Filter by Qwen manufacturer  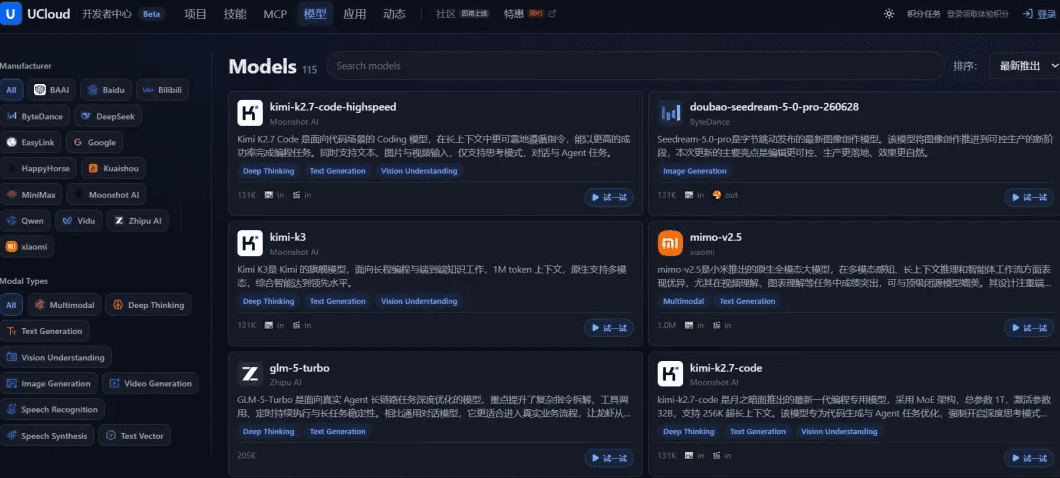[26, 220]
